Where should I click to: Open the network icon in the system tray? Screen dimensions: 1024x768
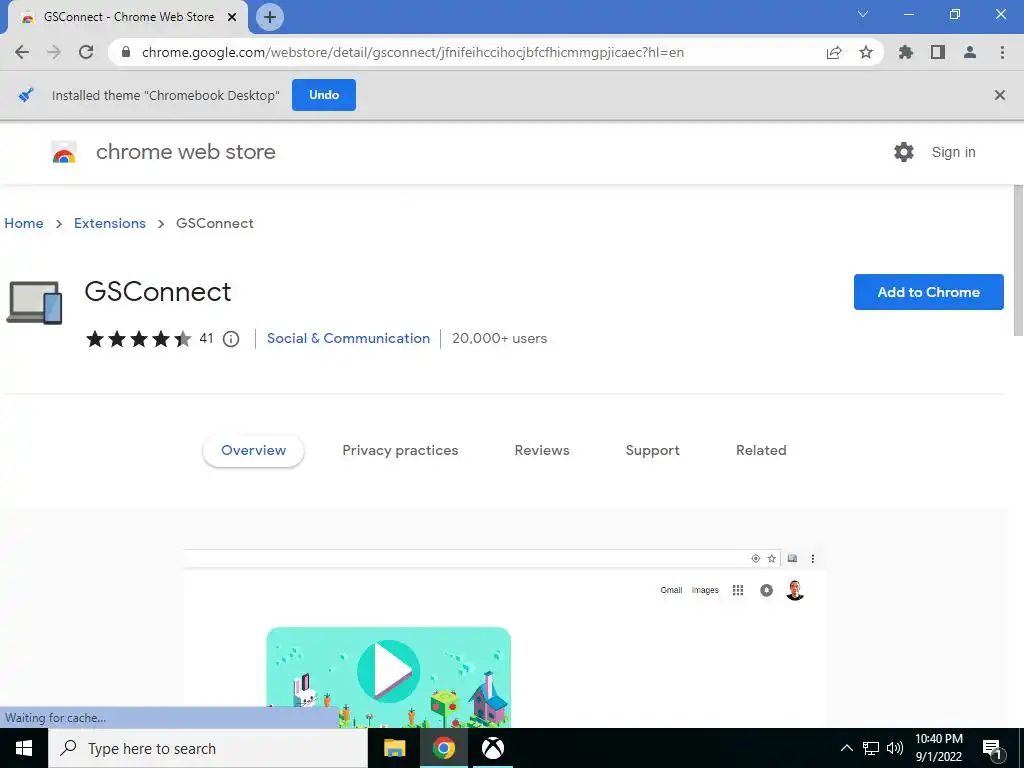871,748
